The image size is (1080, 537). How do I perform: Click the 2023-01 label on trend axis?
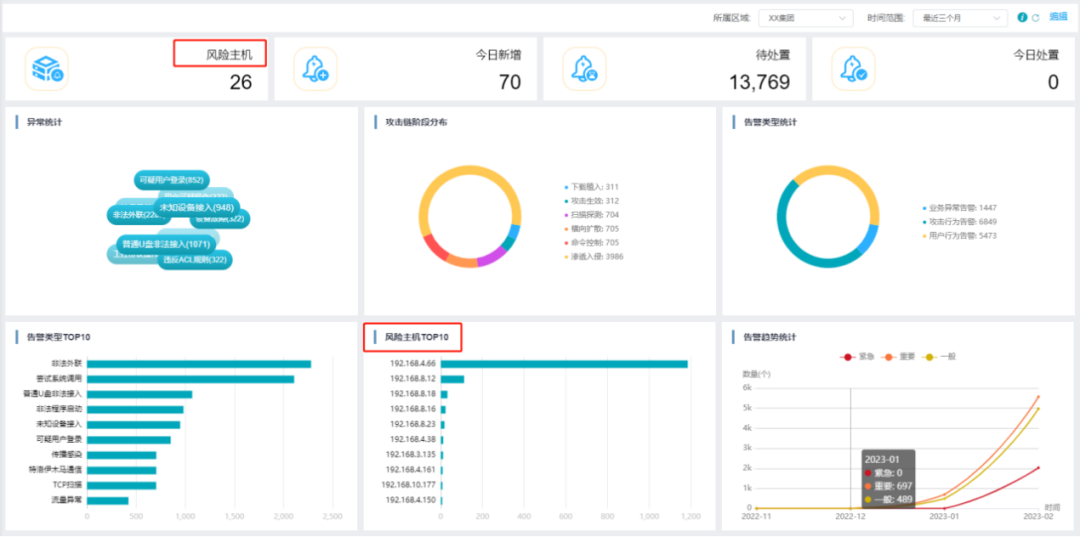944,516
